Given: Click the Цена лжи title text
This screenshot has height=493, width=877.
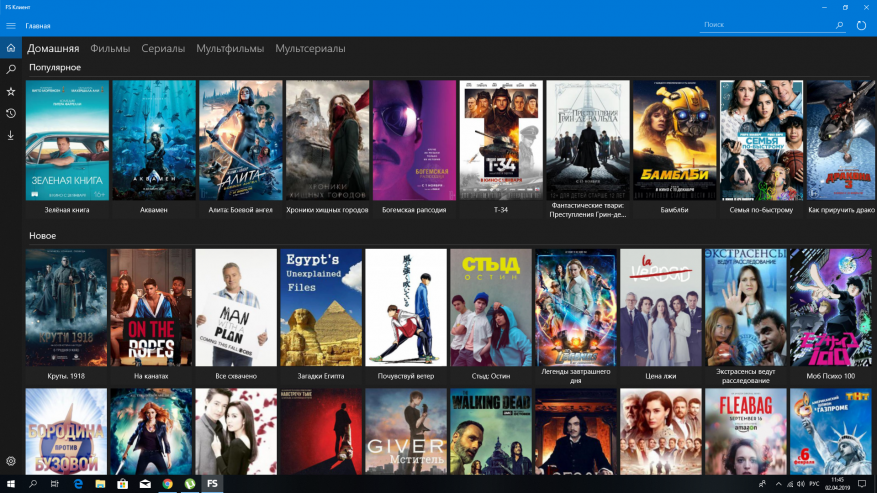Looking at the screenshot, I should pyautogui.click(x=661, y=376).
